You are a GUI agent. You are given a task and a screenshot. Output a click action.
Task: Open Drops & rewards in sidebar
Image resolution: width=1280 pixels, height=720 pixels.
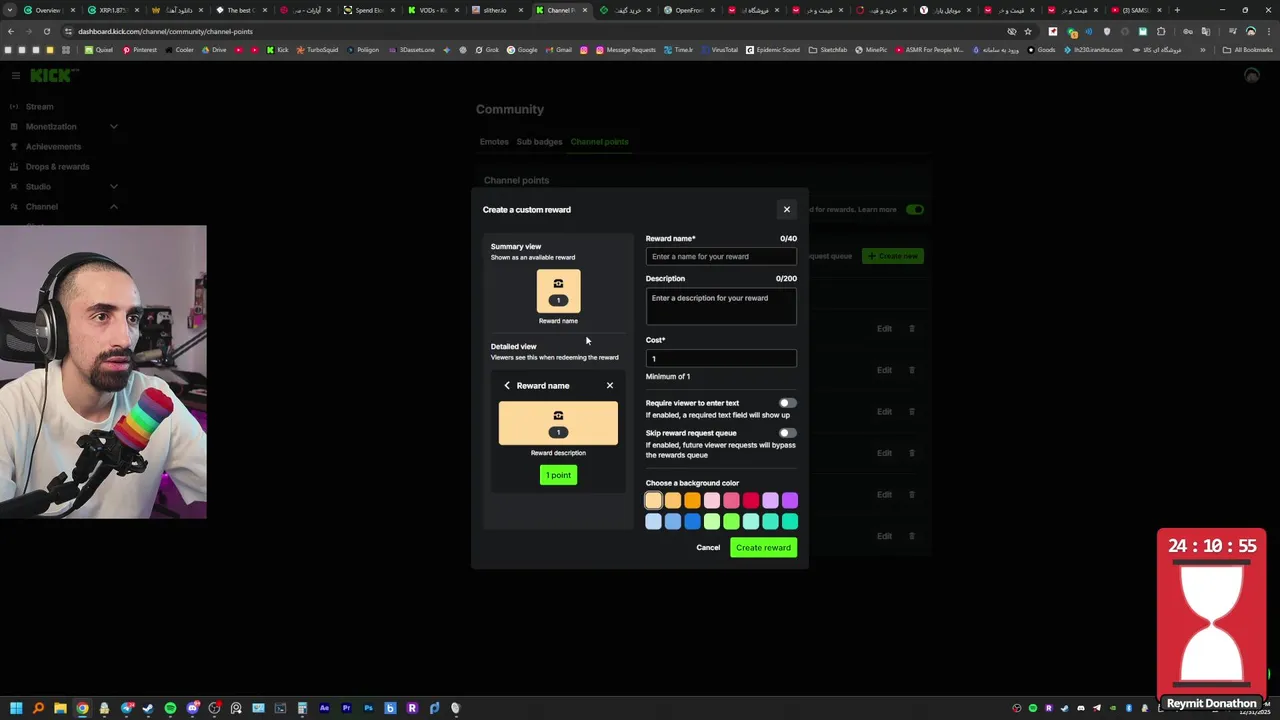click(57, 166)
